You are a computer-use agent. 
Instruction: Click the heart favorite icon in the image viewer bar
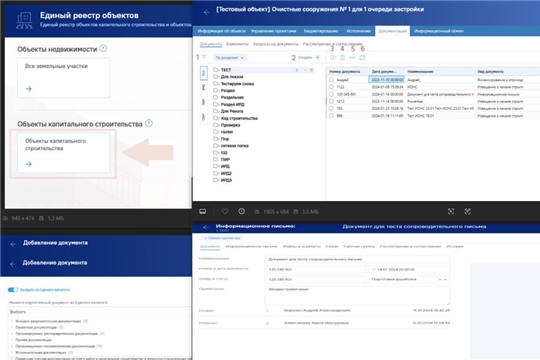(225, 211)
